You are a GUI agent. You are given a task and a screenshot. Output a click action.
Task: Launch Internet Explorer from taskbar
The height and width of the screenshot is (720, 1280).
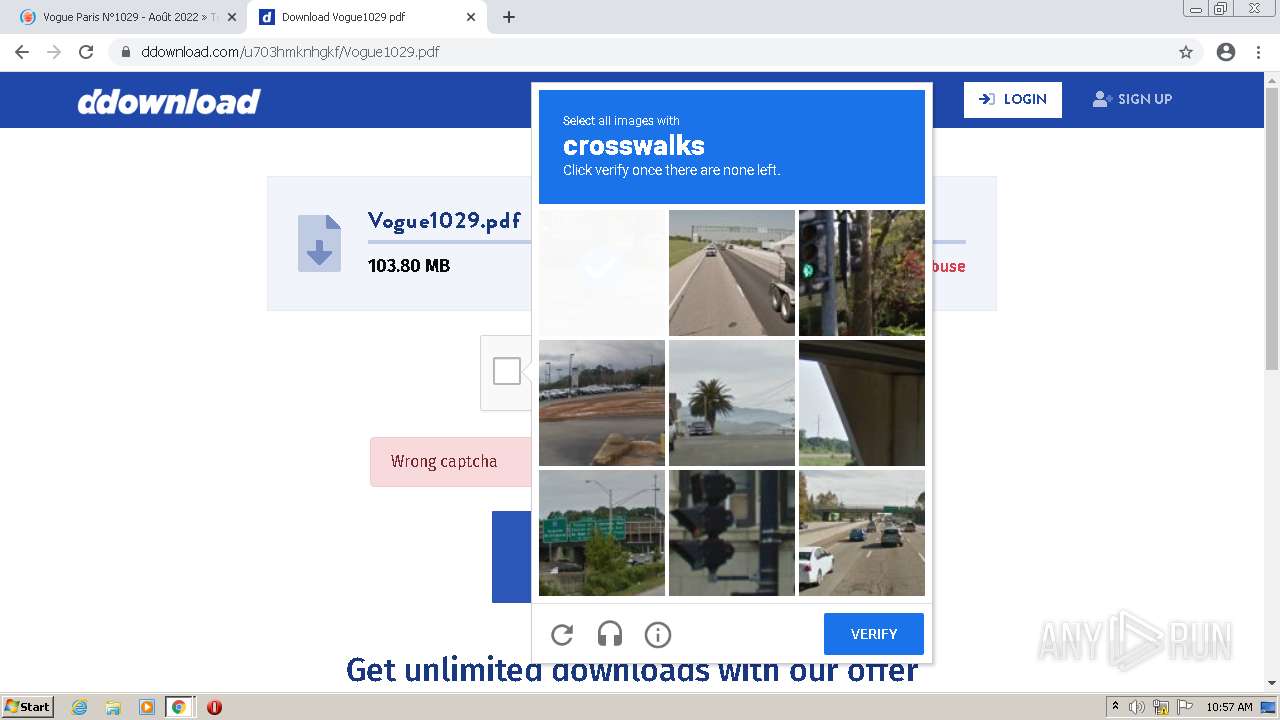(x=80, y=707)
